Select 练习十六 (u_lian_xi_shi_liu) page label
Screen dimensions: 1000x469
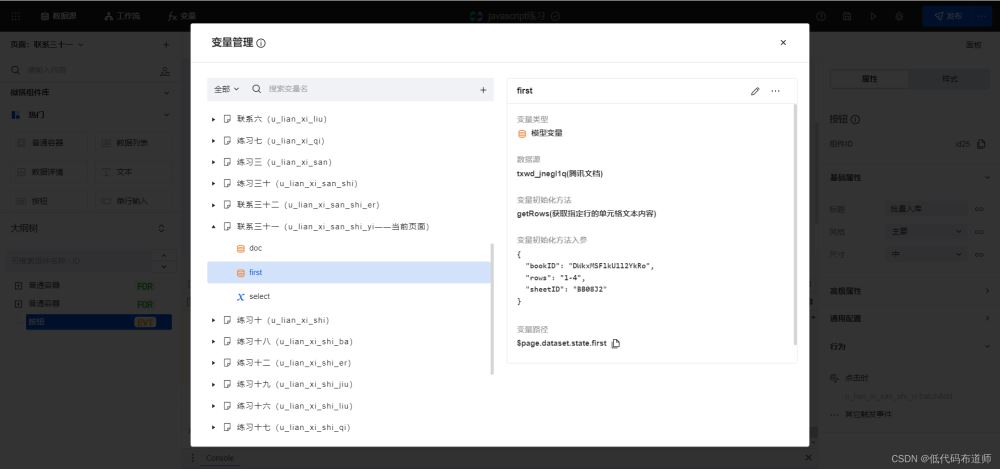tap(295, 406)
